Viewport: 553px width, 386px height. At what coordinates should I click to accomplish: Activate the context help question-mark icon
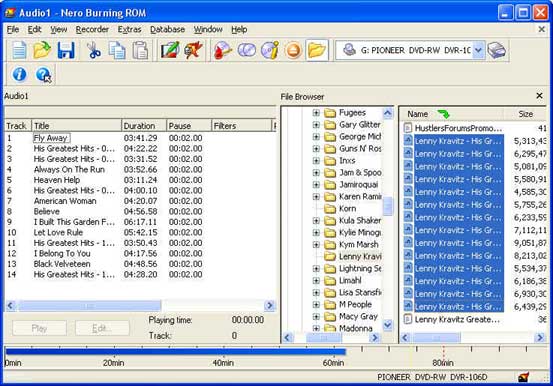[x=43, y=74]
